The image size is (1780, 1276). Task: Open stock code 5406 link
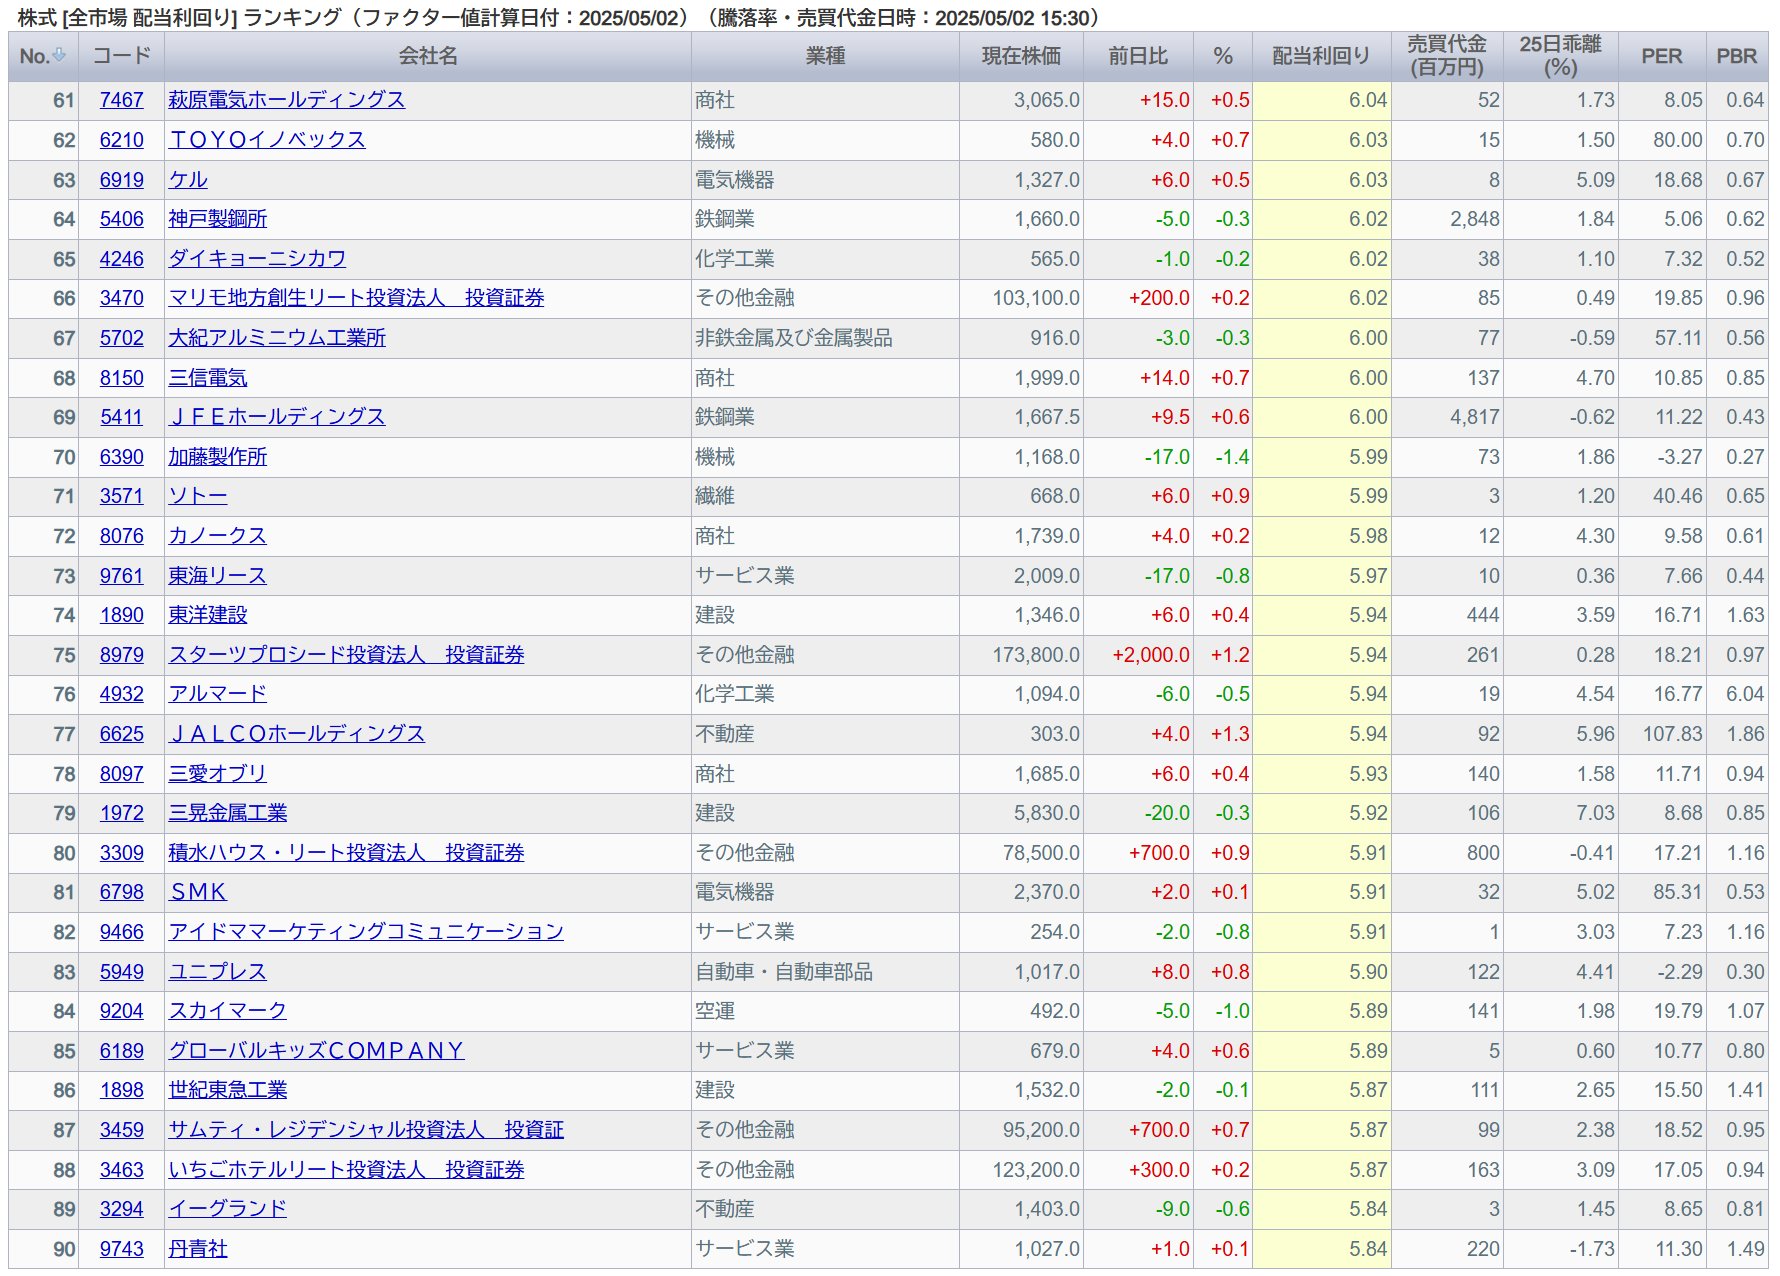122,219
